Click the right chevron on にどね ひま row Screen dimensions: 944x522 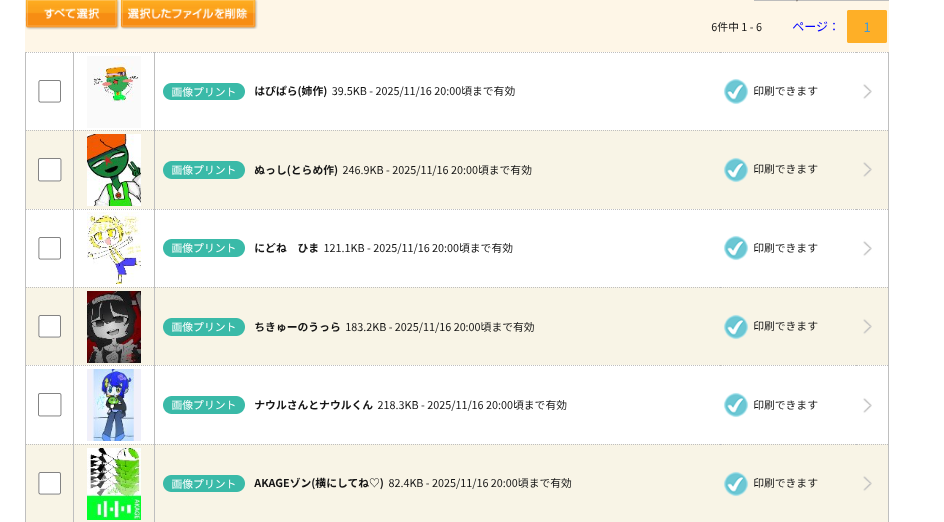pos(867,248)
